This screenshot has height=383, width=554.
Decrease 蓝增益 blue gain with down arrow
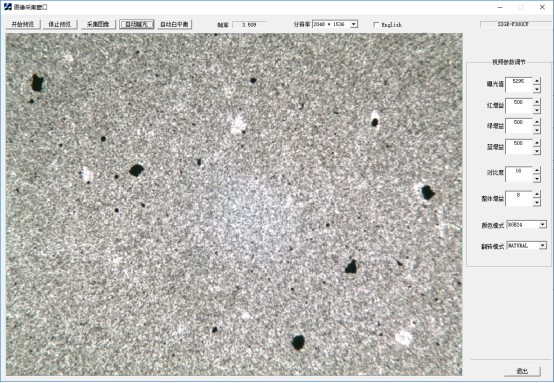tap(537, 151)
